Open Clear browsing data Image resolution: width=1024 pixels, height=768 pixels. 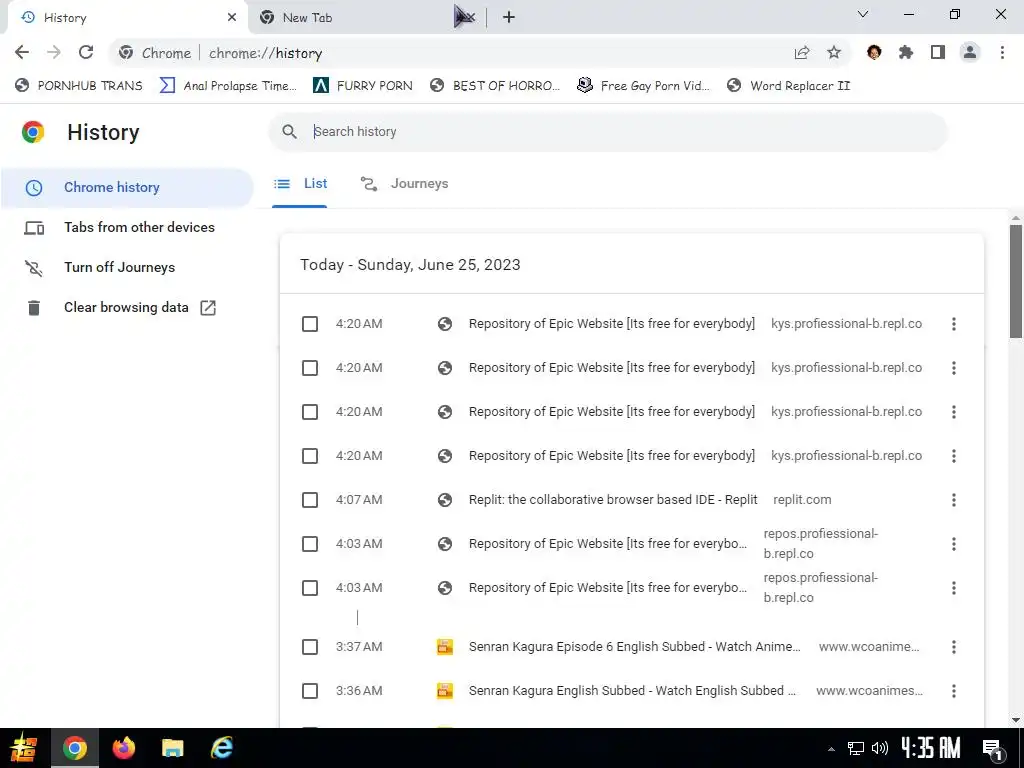(127, 308)
